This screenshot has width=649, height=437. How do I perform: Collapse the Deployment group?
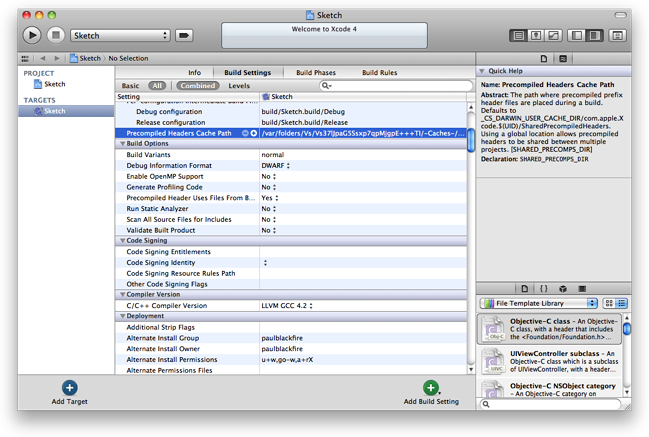click(123, 316)
